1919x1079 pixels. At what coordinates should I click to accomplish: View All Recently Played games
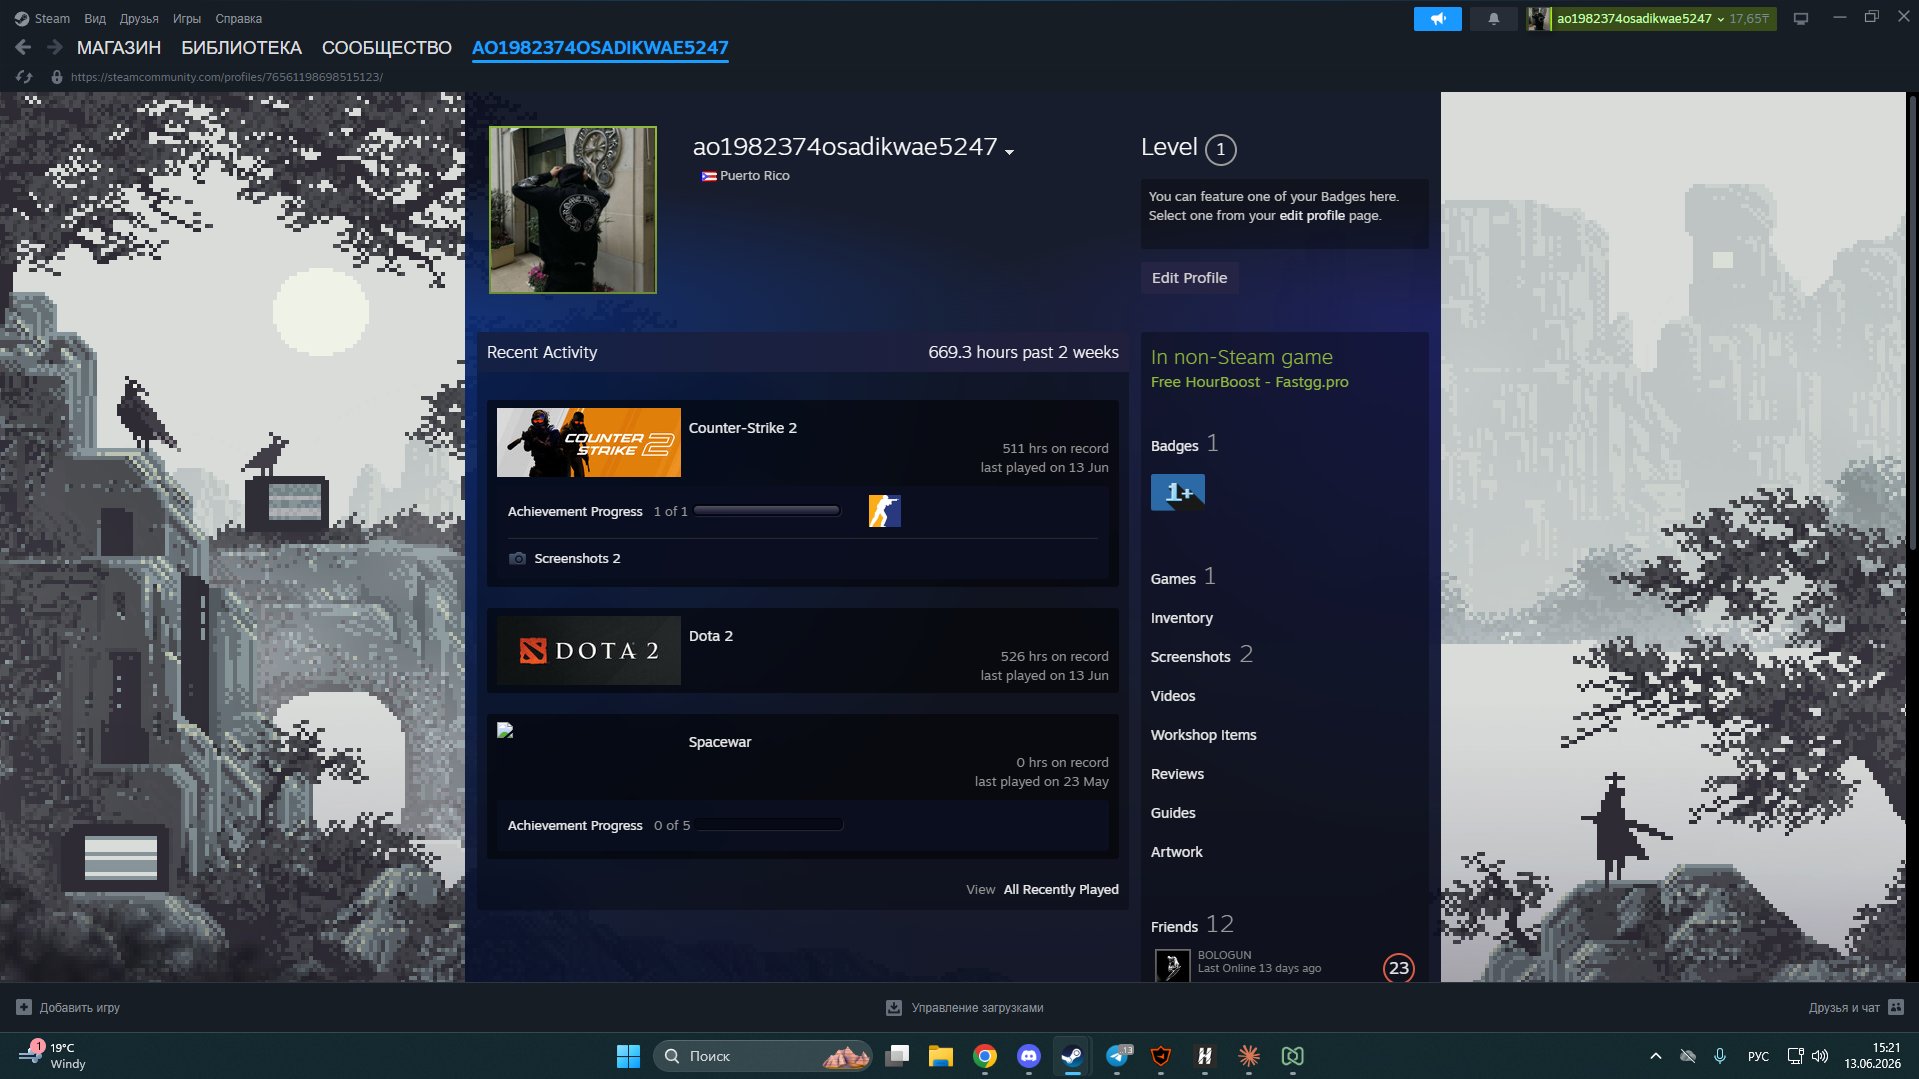click(1061, 890)
